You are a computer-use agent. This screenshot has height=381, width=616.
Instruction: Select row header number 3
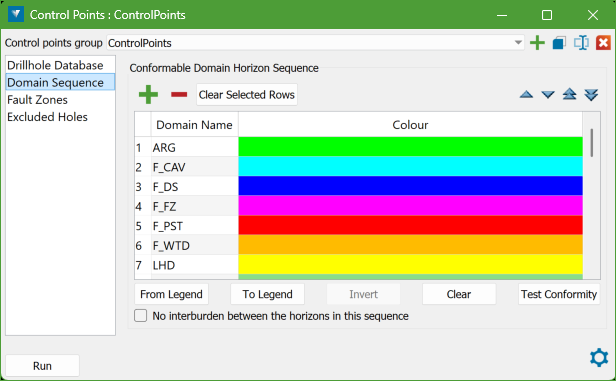tap(143, 187)
